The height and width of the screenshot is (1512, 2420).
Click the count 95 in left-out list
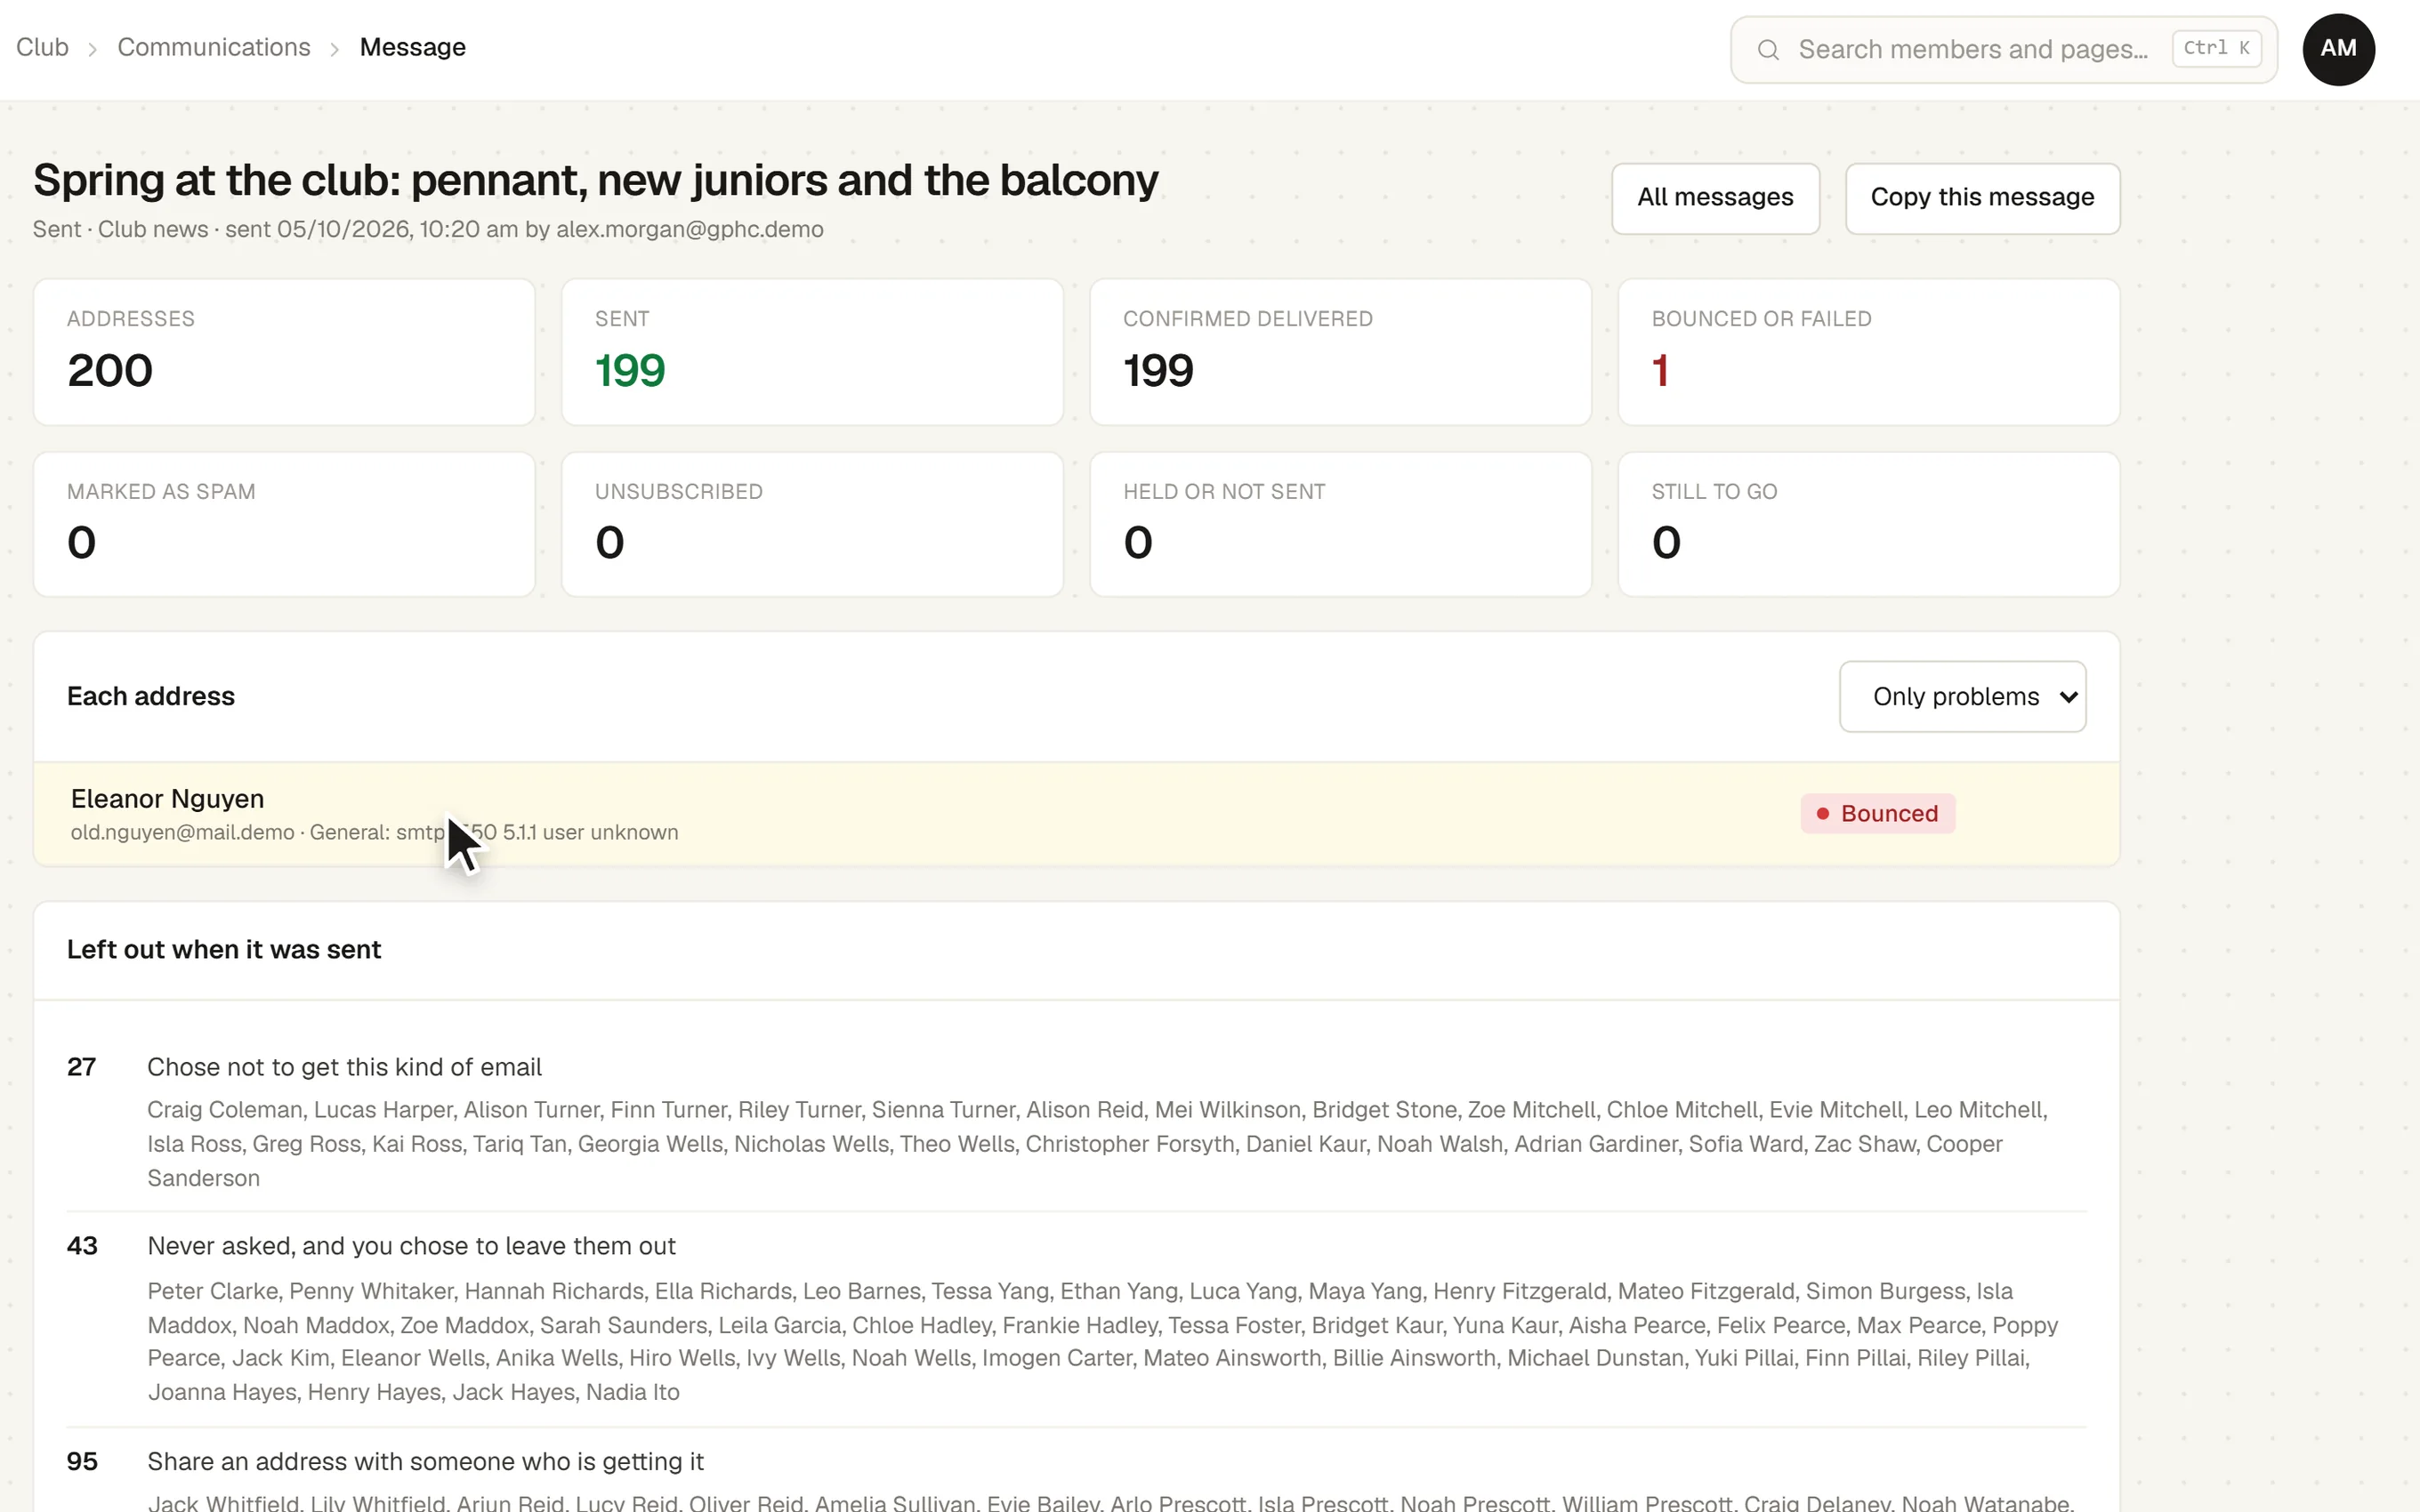(x=82, y=1461)
